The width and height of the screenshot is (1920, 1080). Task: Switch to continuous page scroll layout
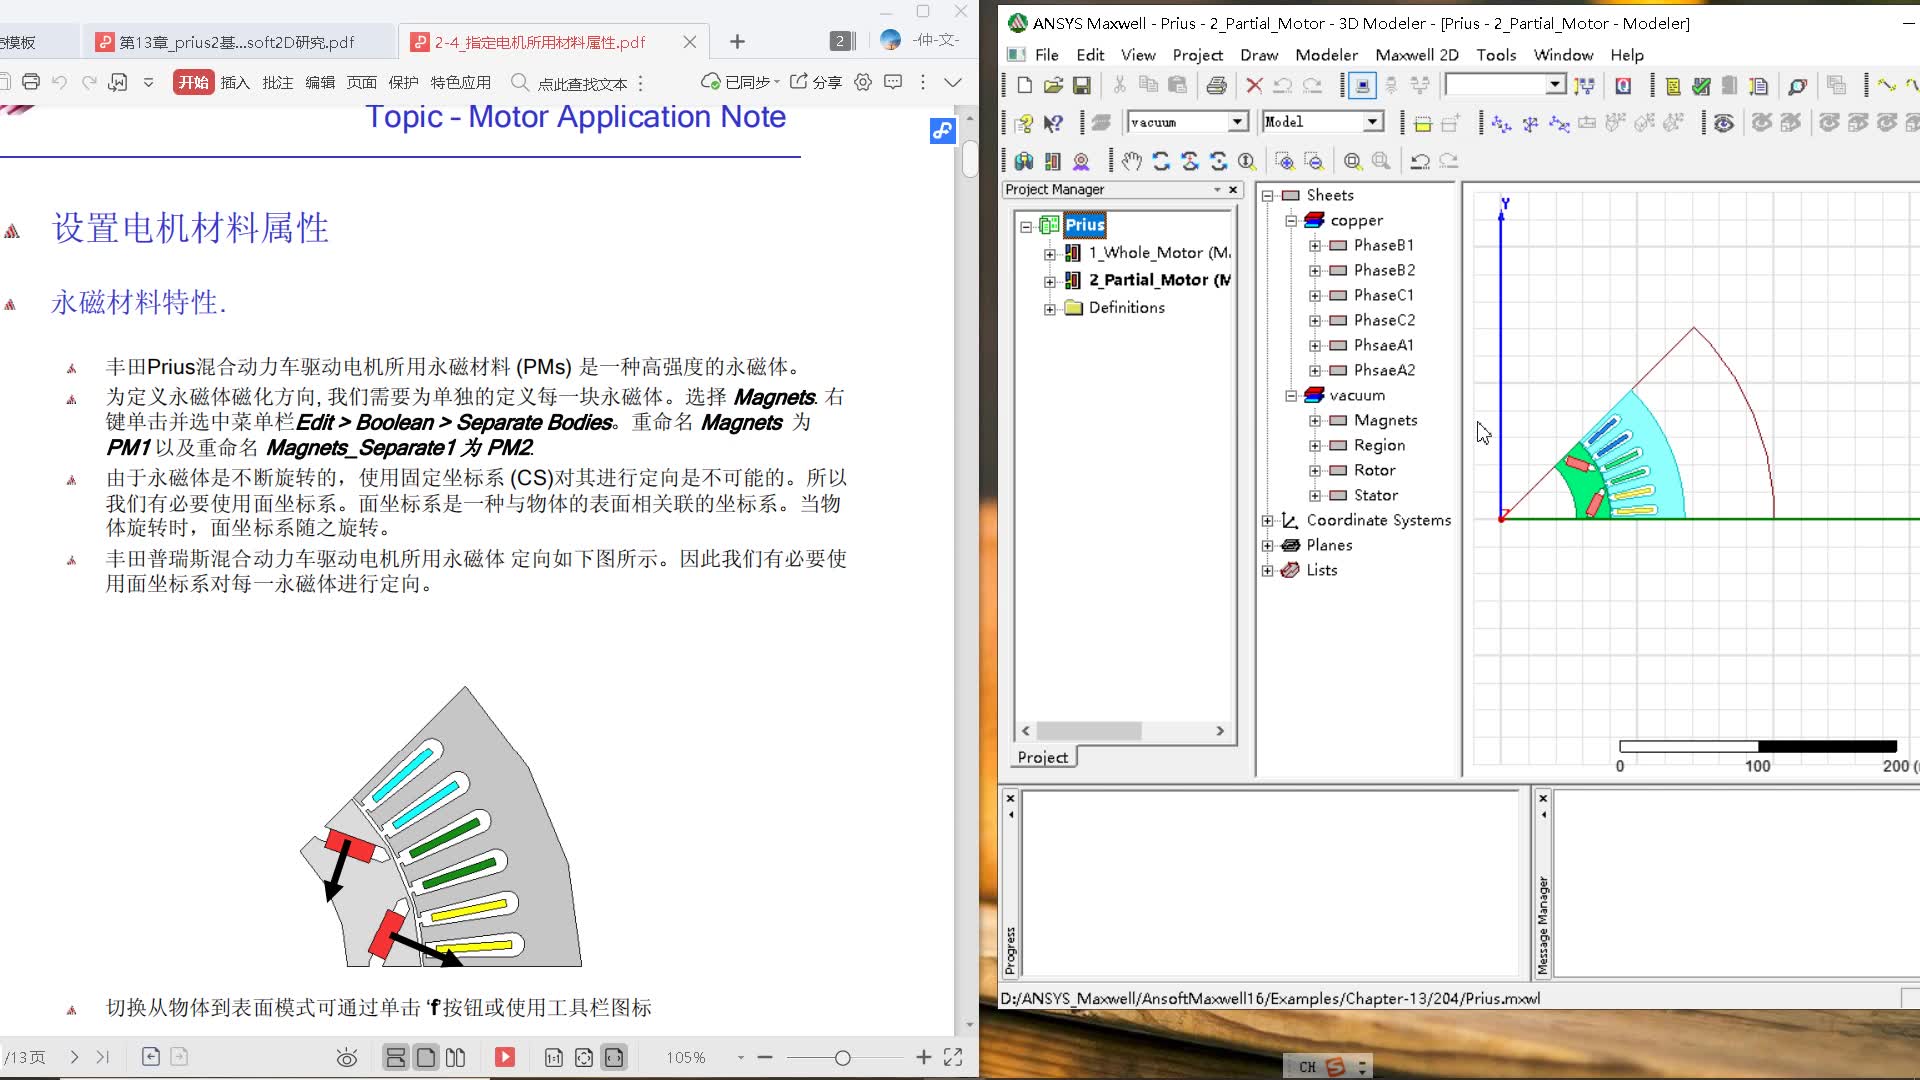pyautogui.click(x=396, y=1057)
